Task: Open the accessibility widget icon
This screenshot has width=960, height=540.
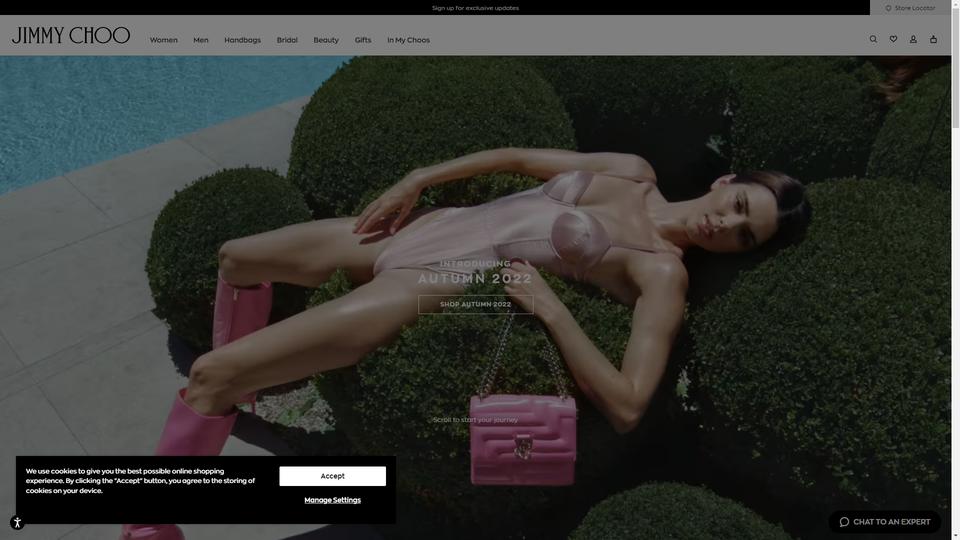Action: (x=17, y=522)
